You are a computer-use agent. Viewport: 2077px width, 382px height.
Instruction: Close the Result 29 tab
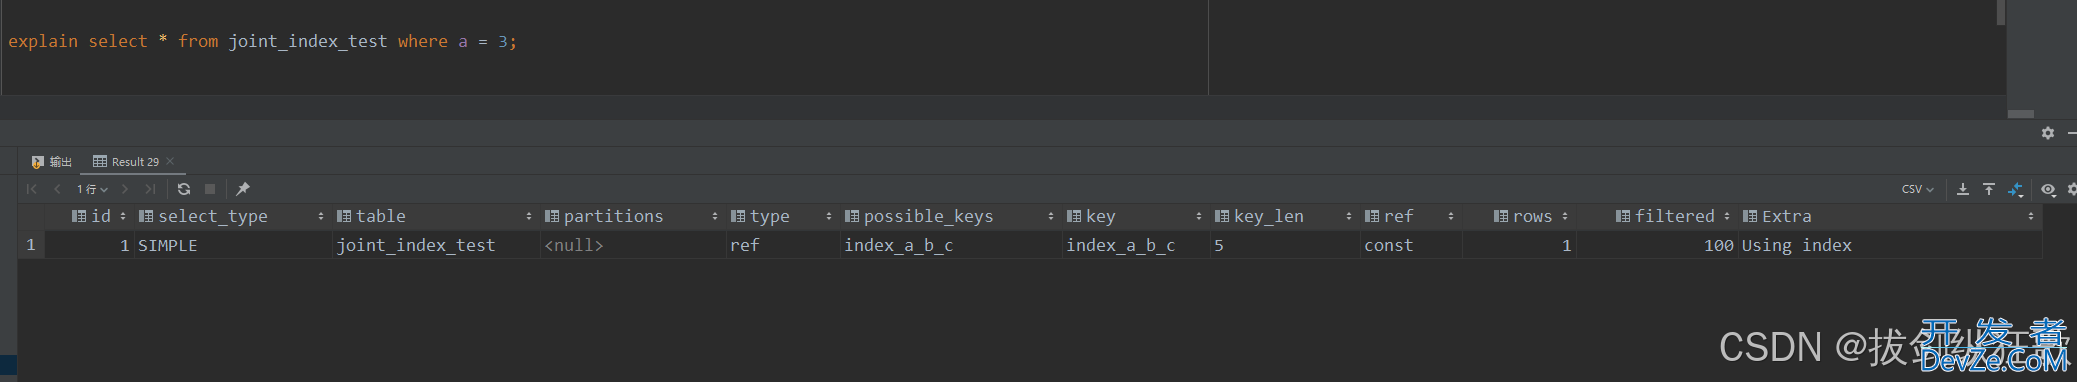tap(170, 161)
